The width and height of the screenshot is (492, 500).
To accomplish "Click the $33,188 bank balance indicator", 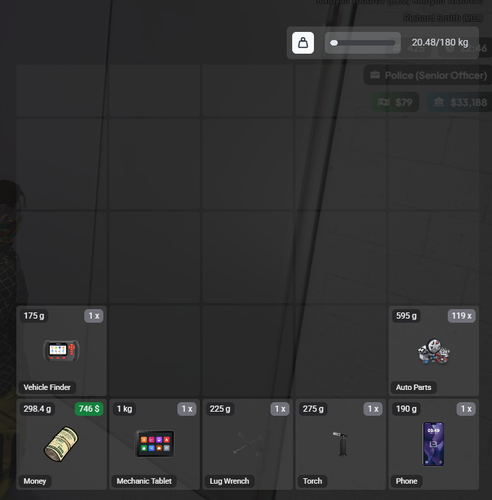I will tap(459, 102).
